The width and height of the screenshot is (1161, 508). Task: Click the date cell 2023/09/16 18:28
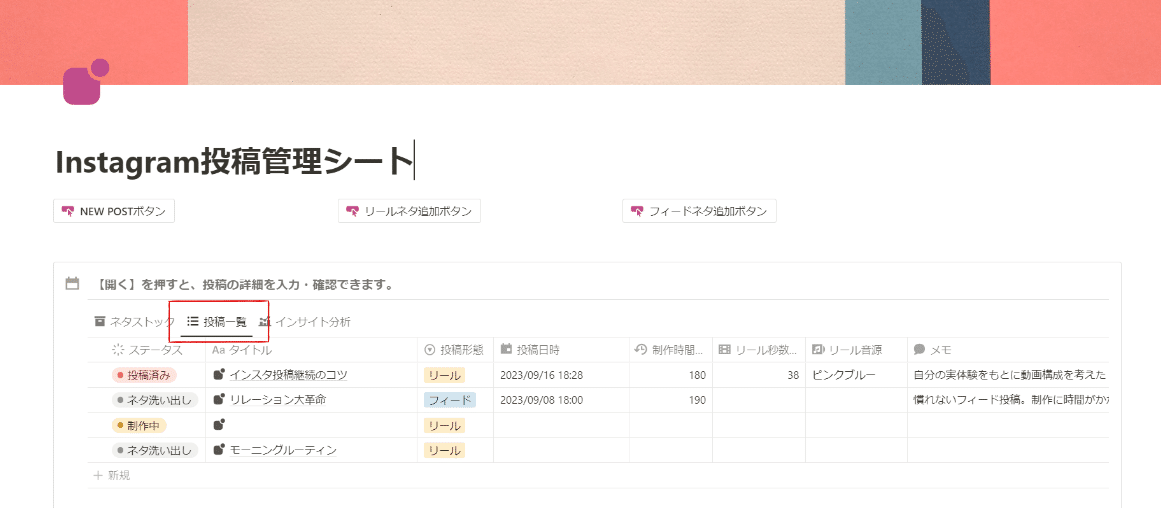coord(561,375)
